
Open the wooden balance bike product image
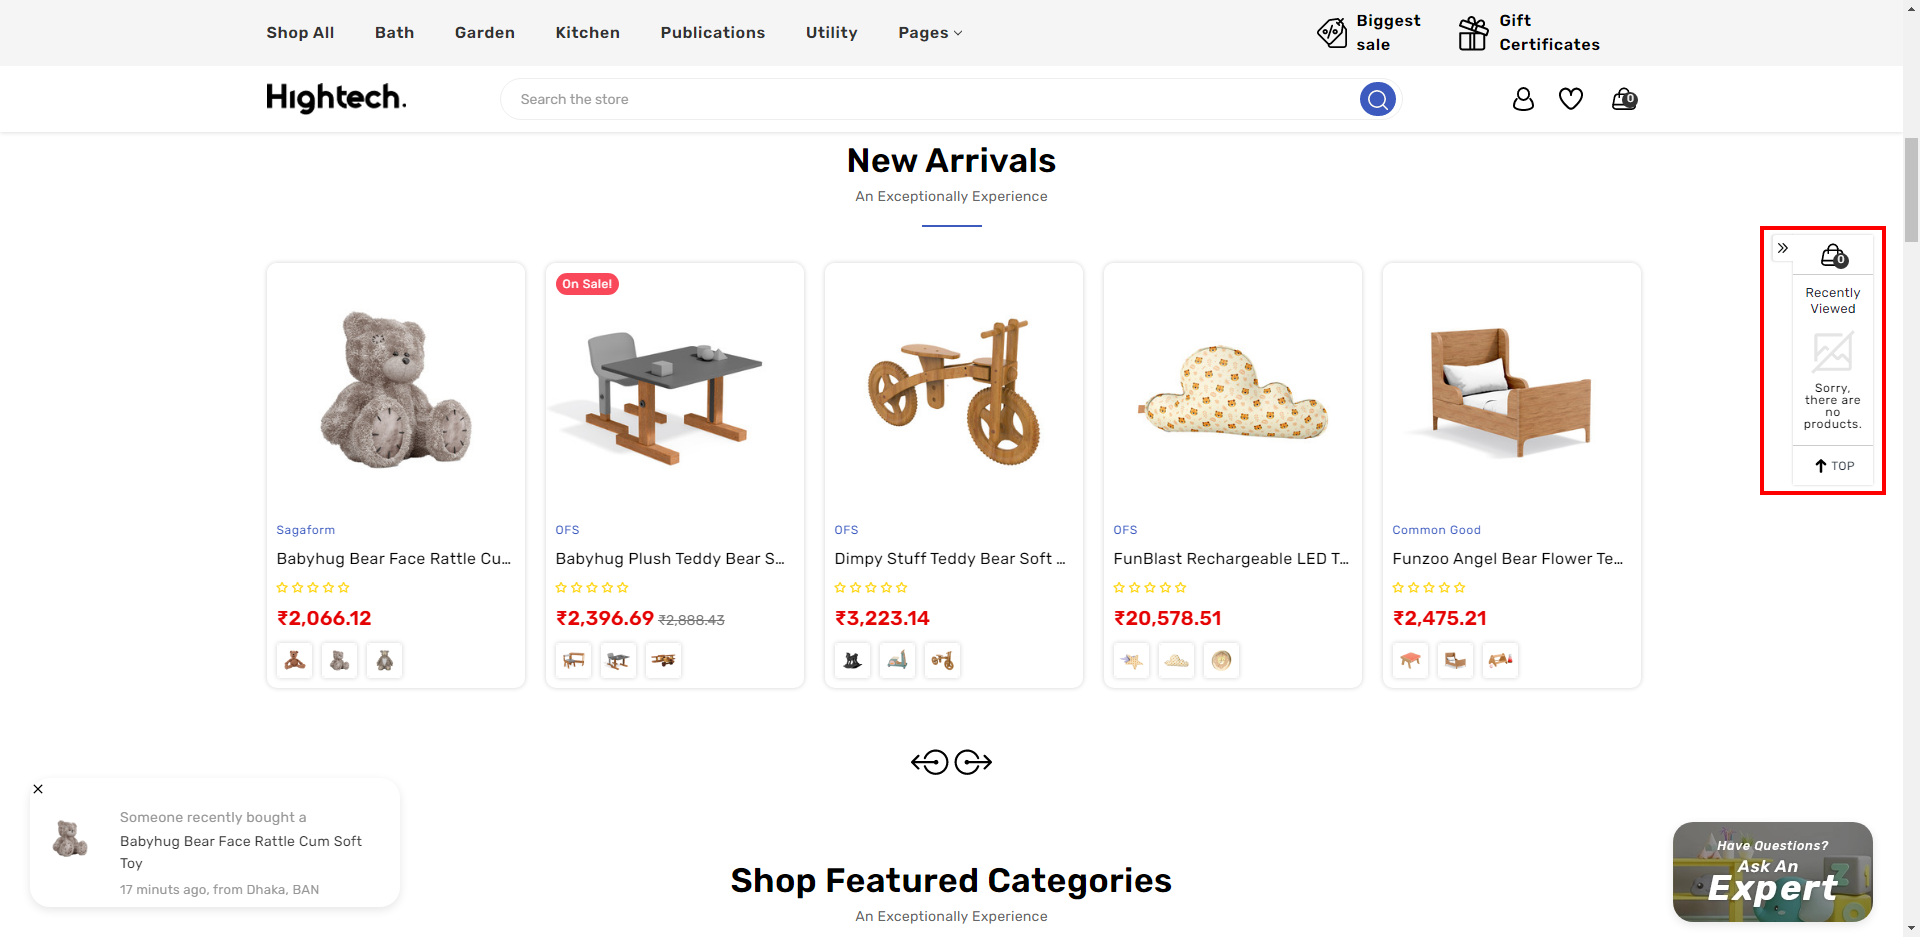953,391
